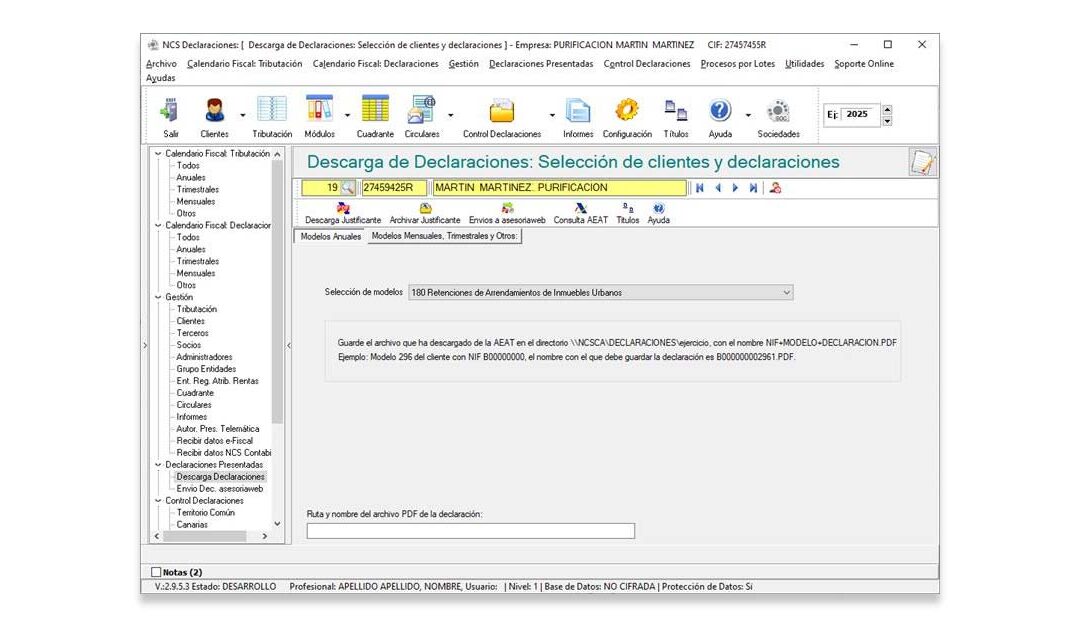Image resolution: width=1080 pixels, height=628 pixels.
Task: Collapse the Control Declaraciones tree node
Action: [158, 501]
